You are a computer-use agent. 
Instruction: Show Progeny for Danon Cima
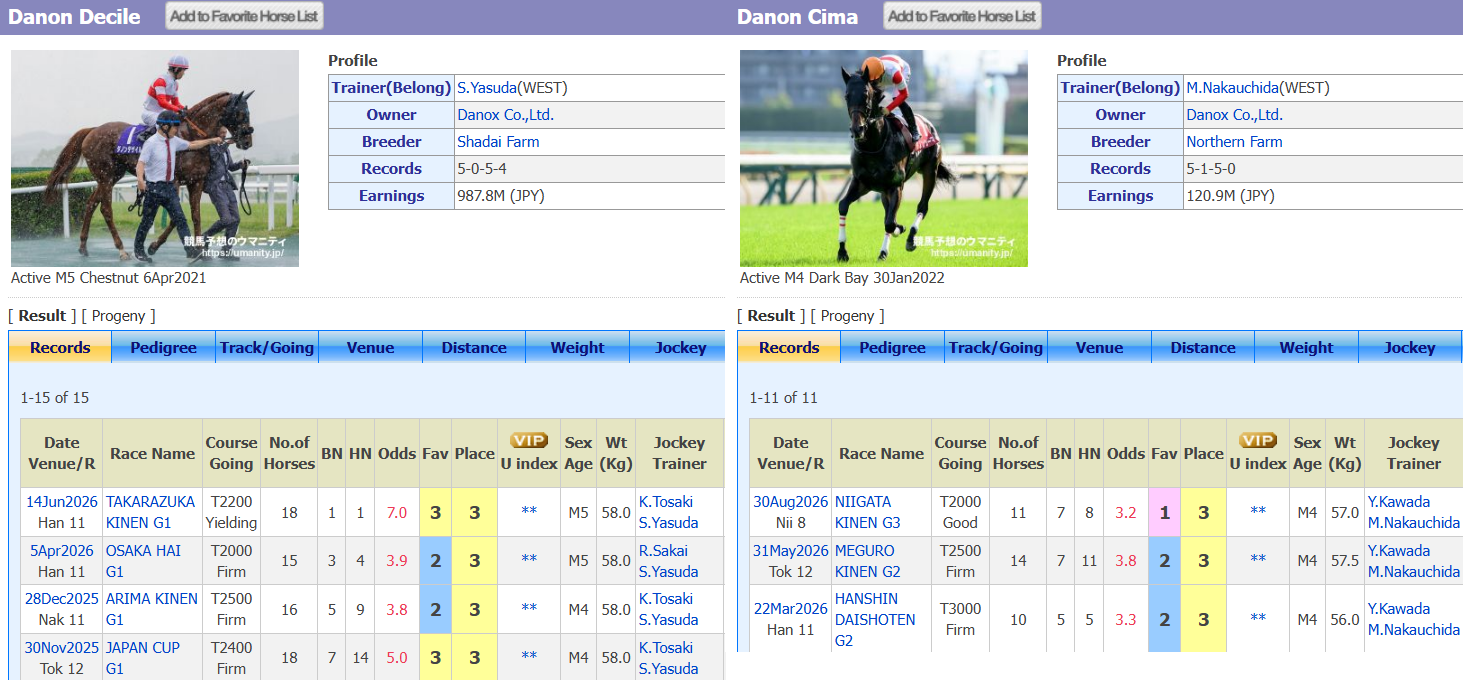coord(848,316)
